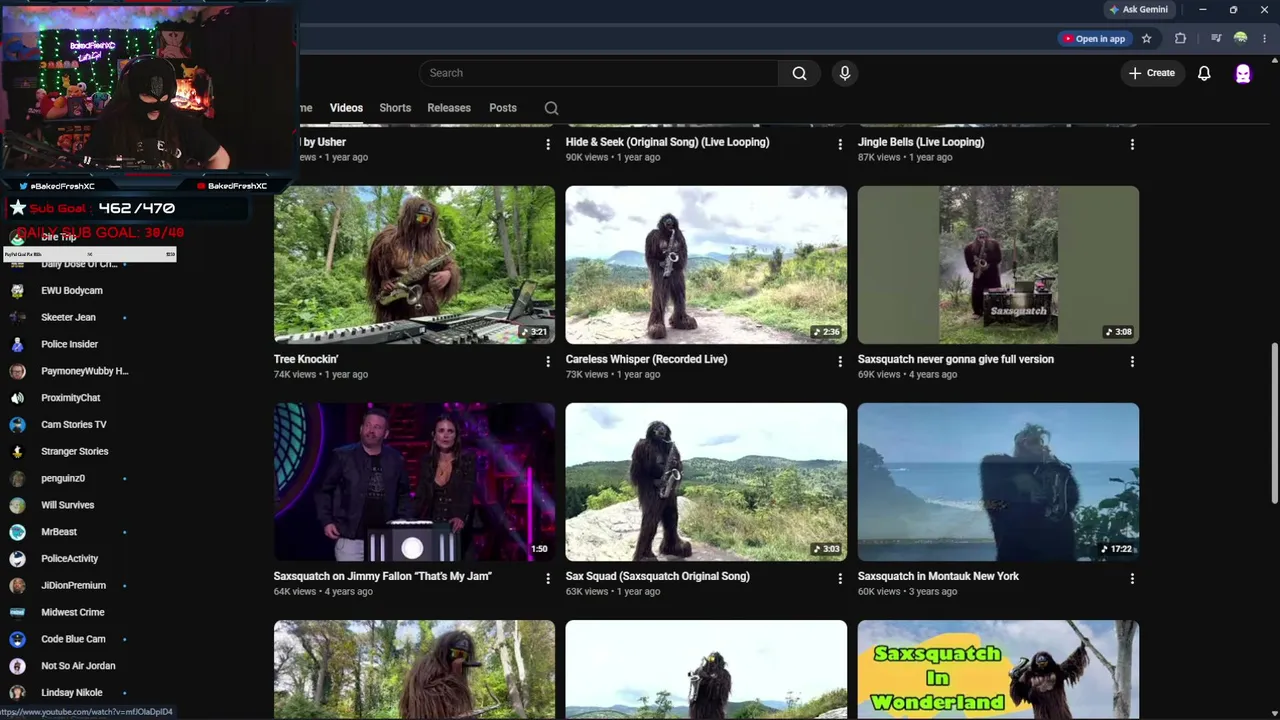Go to Midwest Crime subscription
1280x720 pixels.
73,612
